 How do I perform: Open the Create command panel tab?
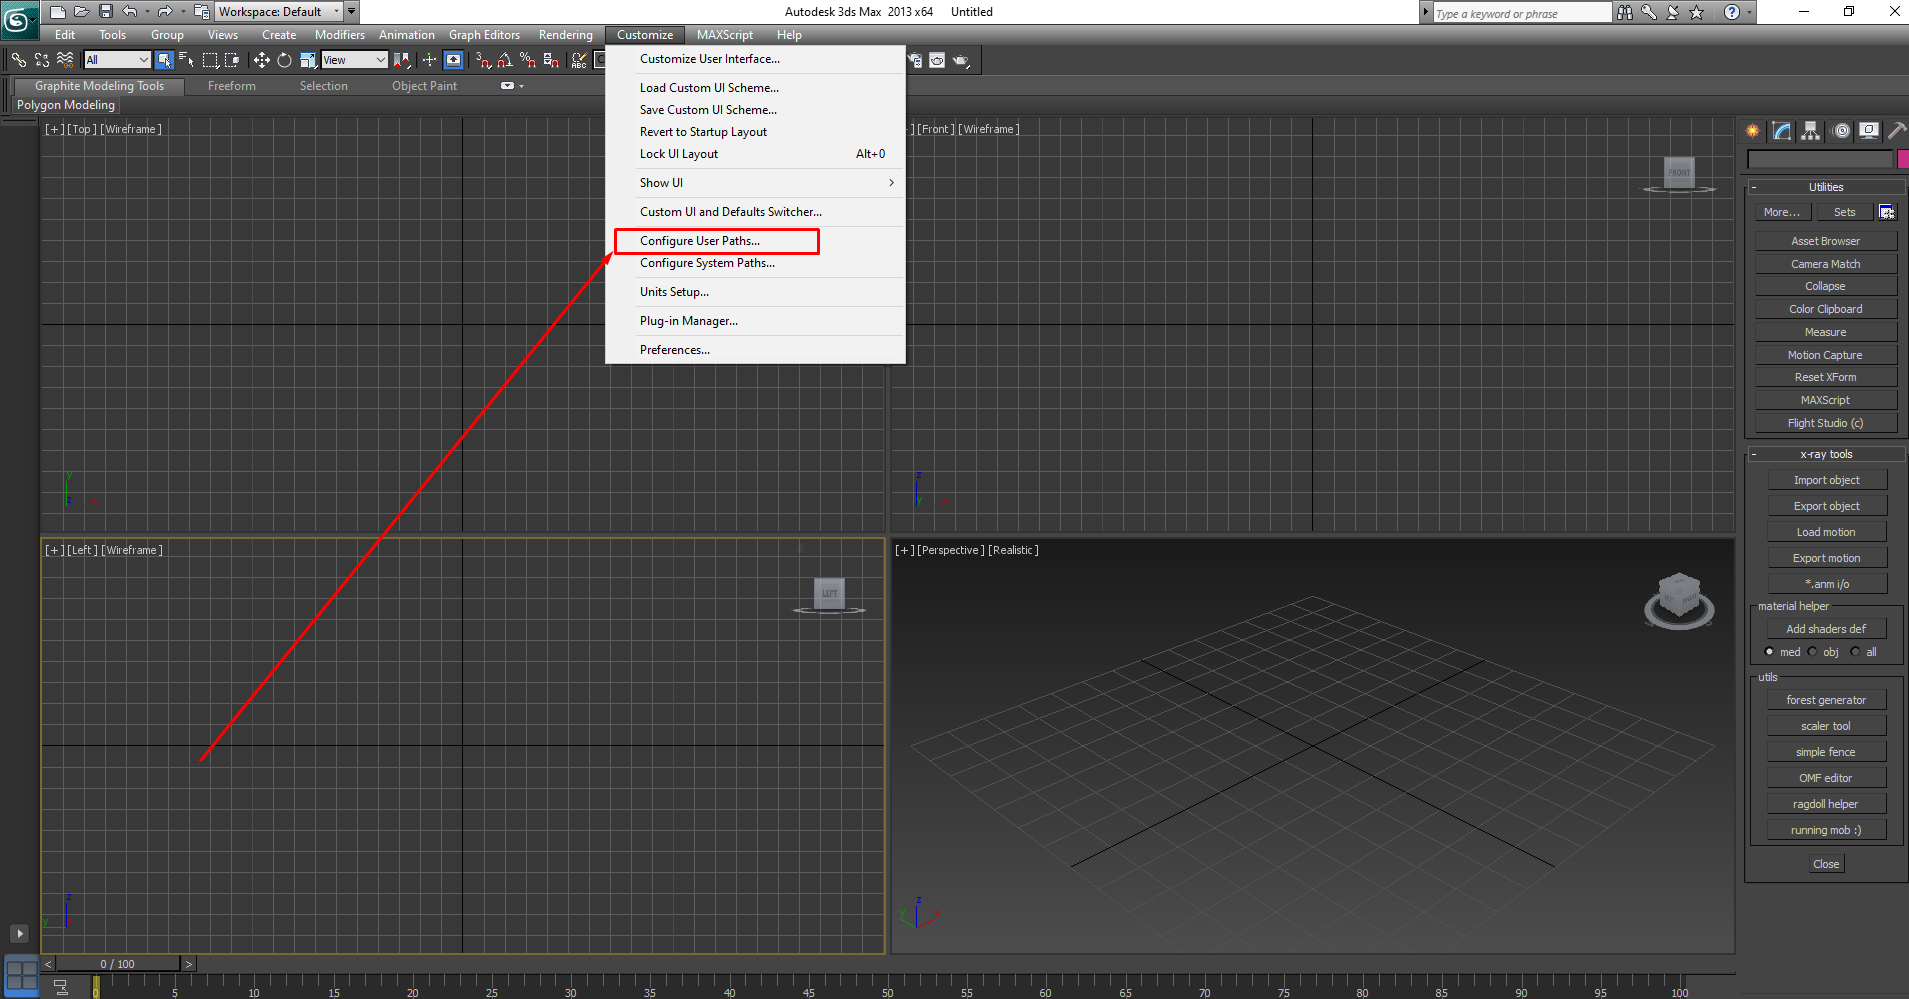coord(1753,131)
